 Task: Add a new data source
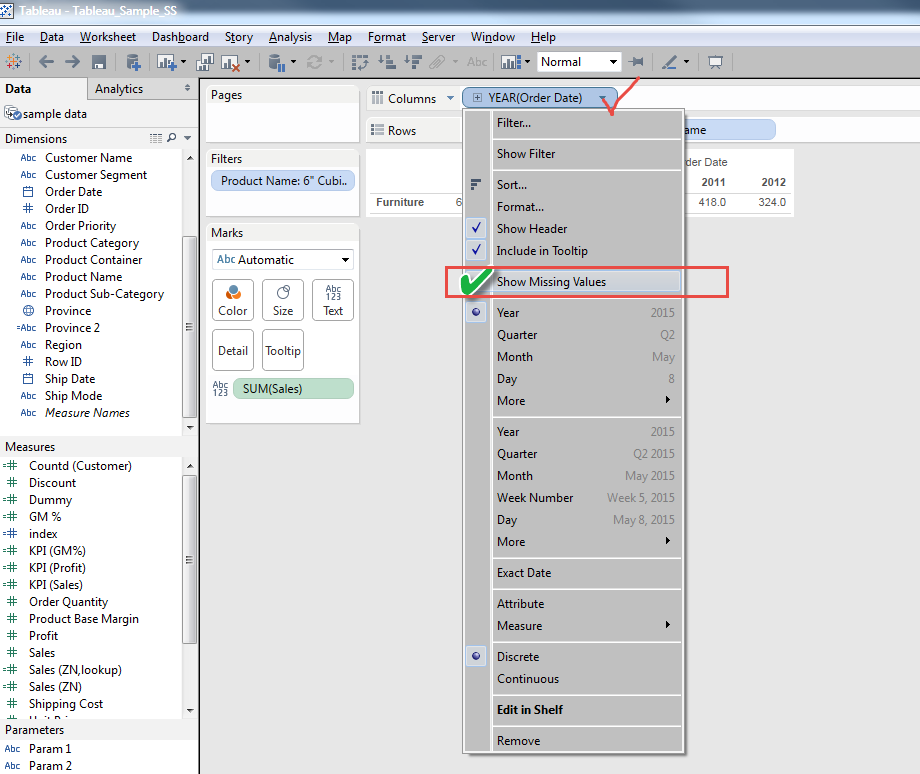point(133,62)
